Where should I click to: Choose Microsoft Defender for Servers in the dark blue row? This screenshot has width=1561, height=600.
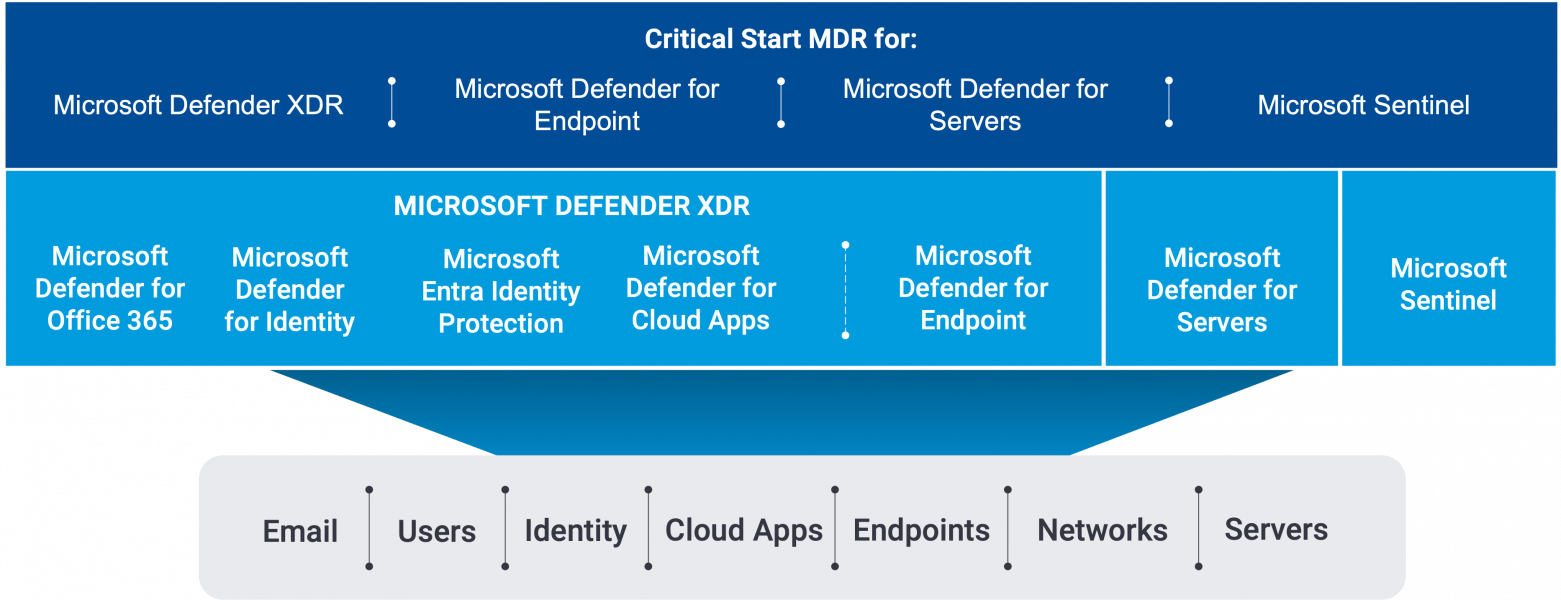[975, 105]
